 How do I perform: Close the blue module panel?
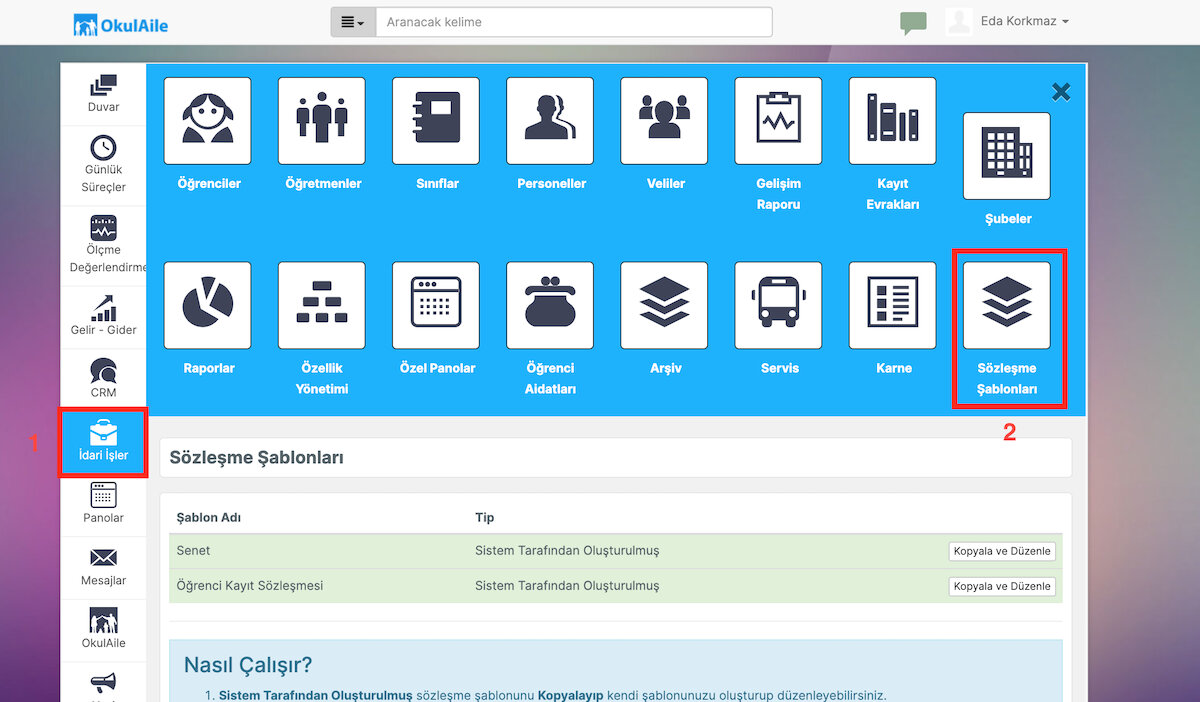coord(1061,92)
